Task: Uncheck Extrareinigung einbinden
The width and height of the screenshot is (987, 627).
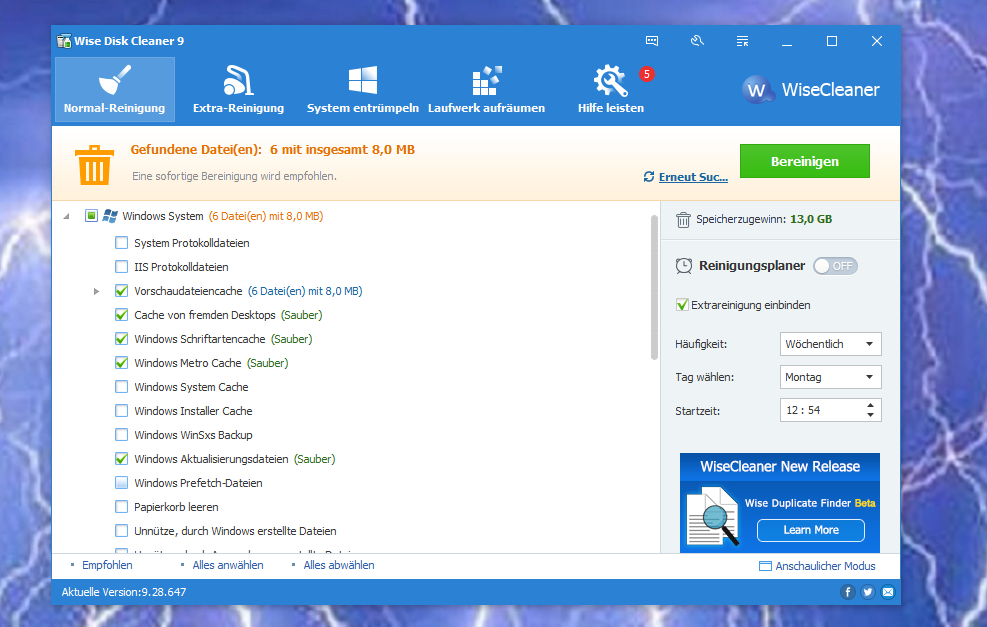Action: tap(682, 305)
